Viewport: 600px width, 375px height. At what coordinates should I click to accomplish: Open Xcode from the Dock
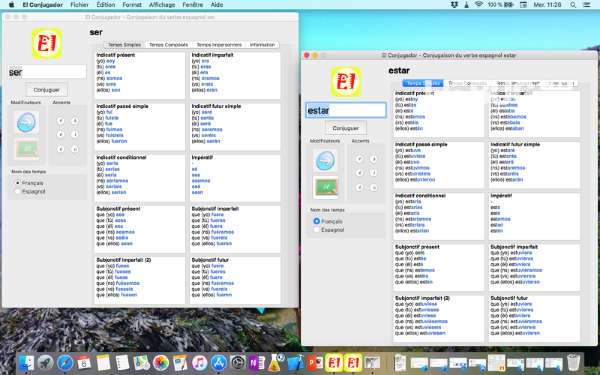tap(295, 363)
